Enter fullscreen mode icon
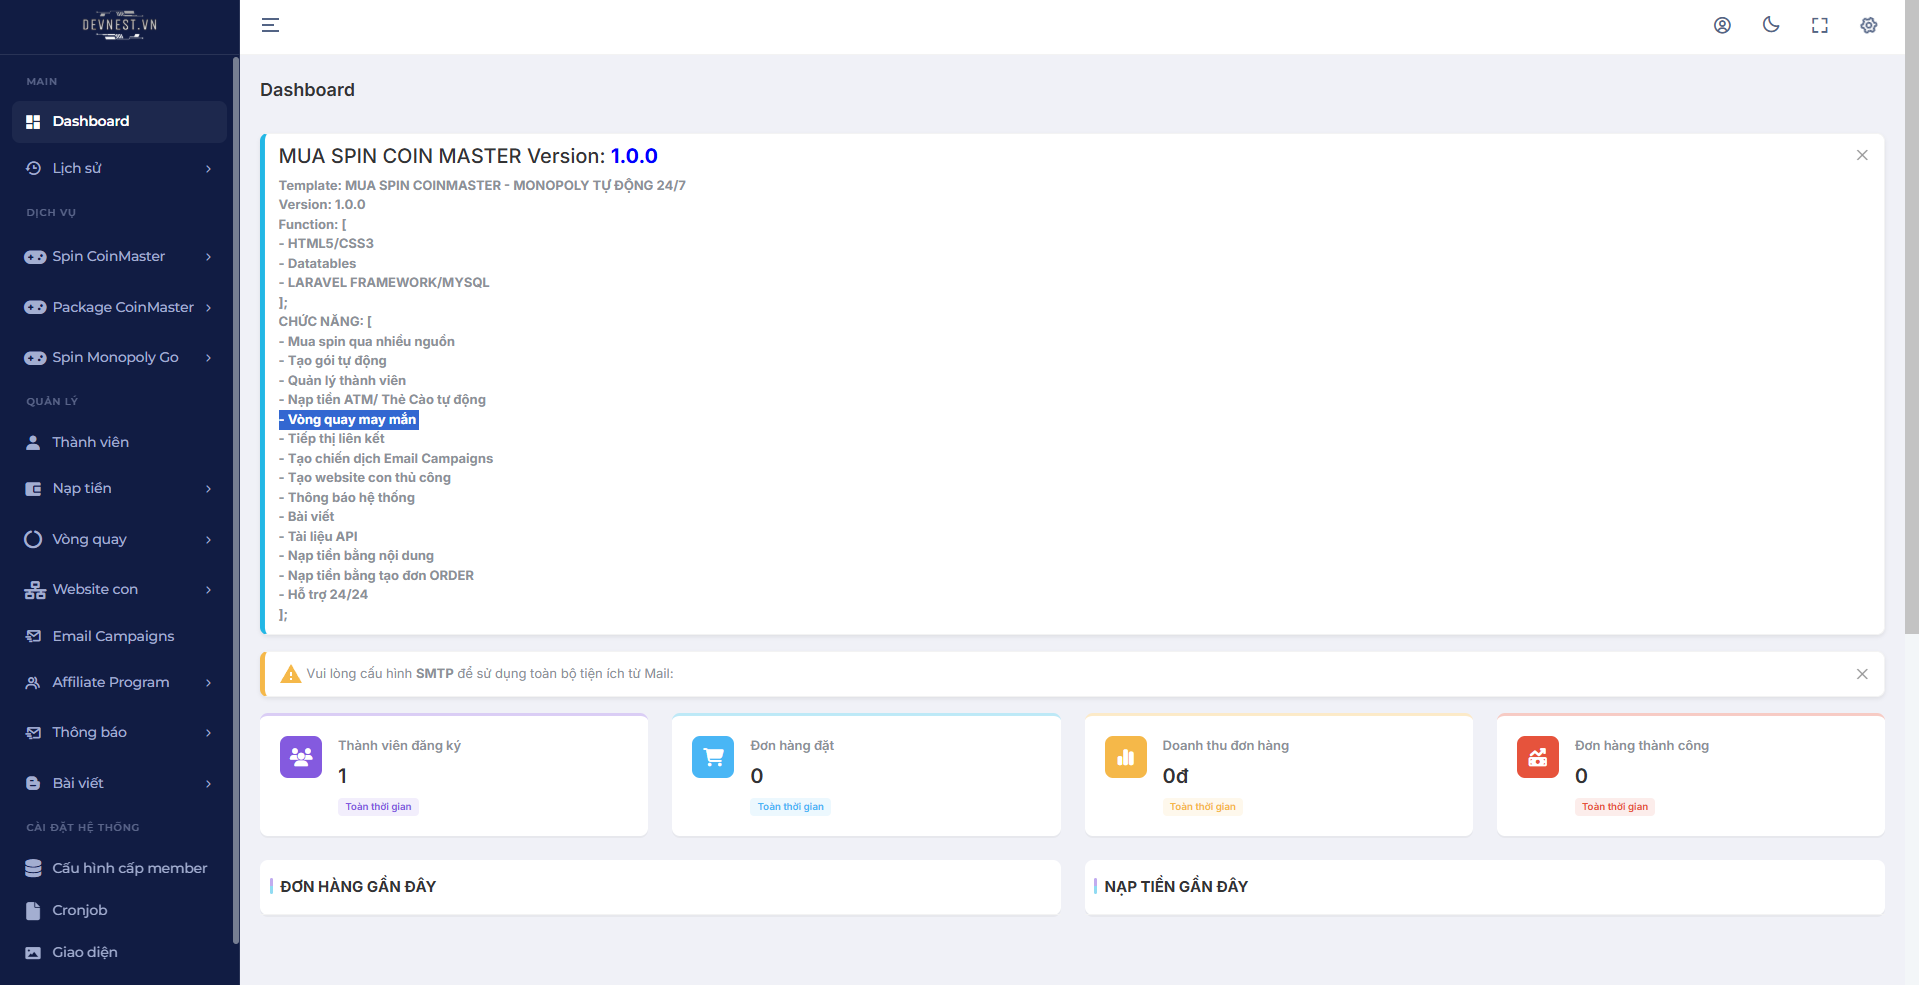This screenshot has width=1919, height=985. click(1820, 25)
